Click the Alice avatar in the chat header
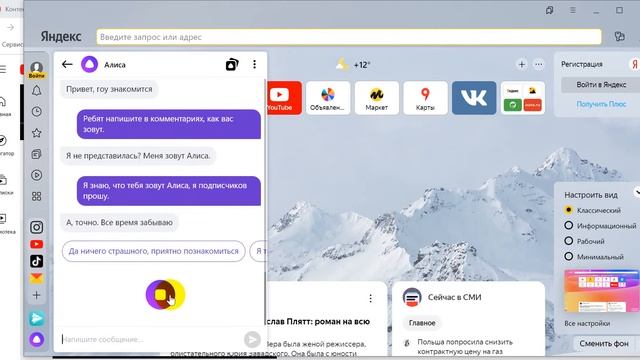The width and height of the screenshot is (640, 360). (x=89, y=64)
